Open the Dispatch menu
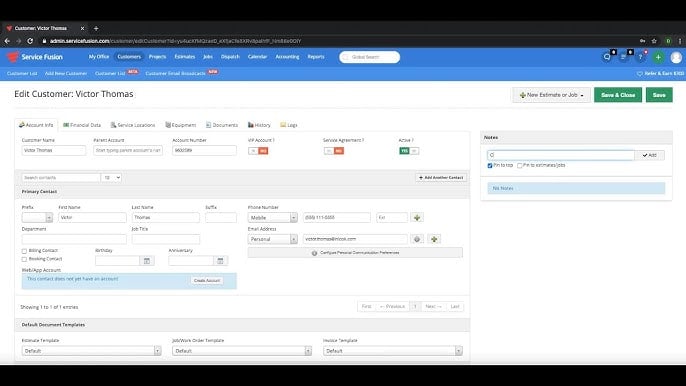Viewport: 686px width, 386px height. click(230, 57)
